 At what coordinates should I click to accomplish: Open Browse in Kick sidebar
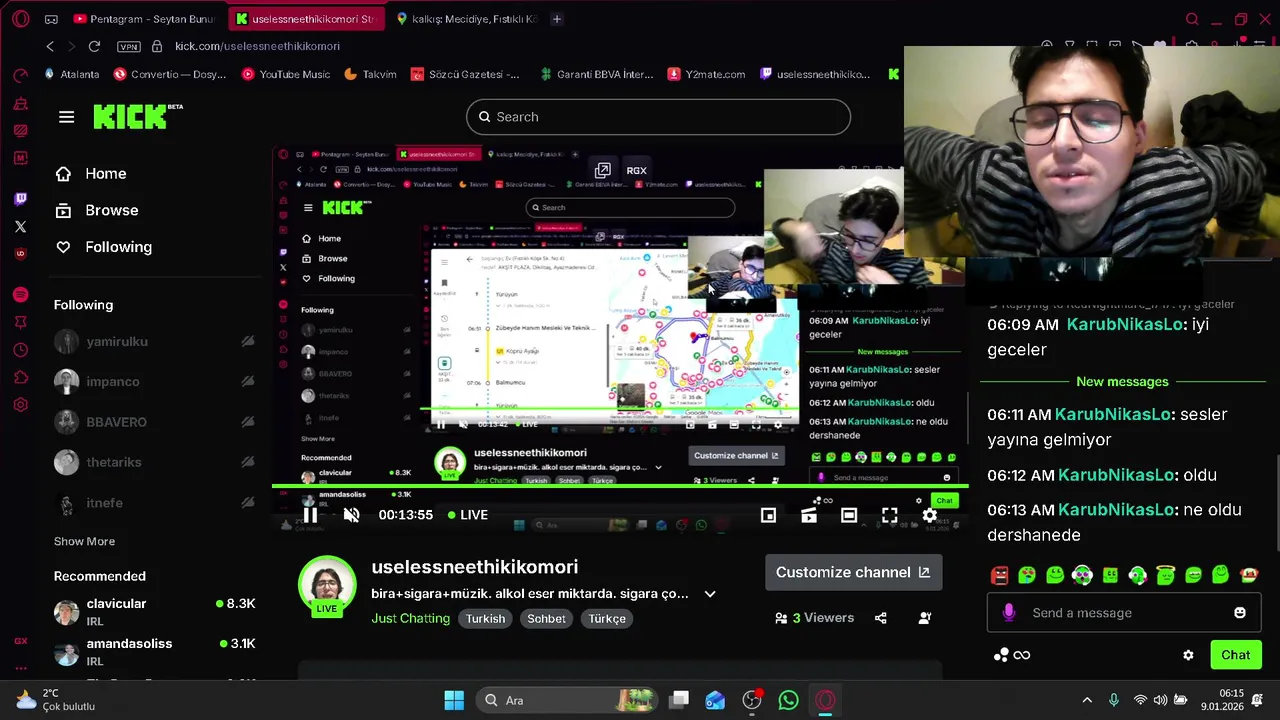(x=96, y=210)
